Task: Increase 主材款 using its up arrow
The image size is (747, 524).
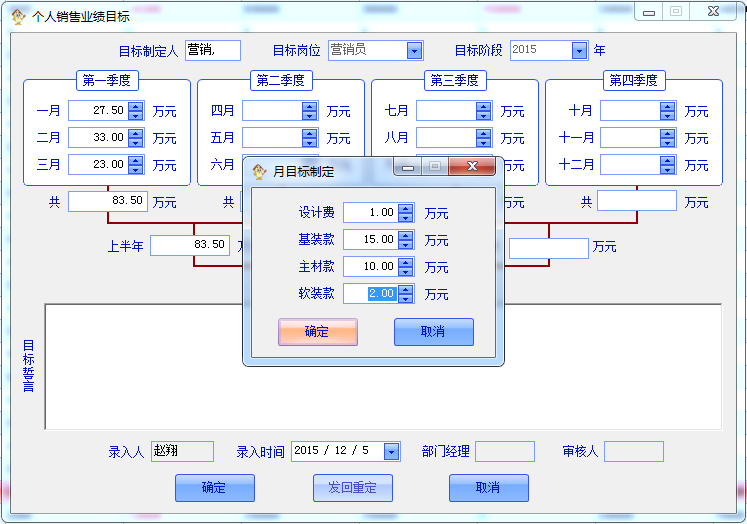Action: tap(405, 262)
